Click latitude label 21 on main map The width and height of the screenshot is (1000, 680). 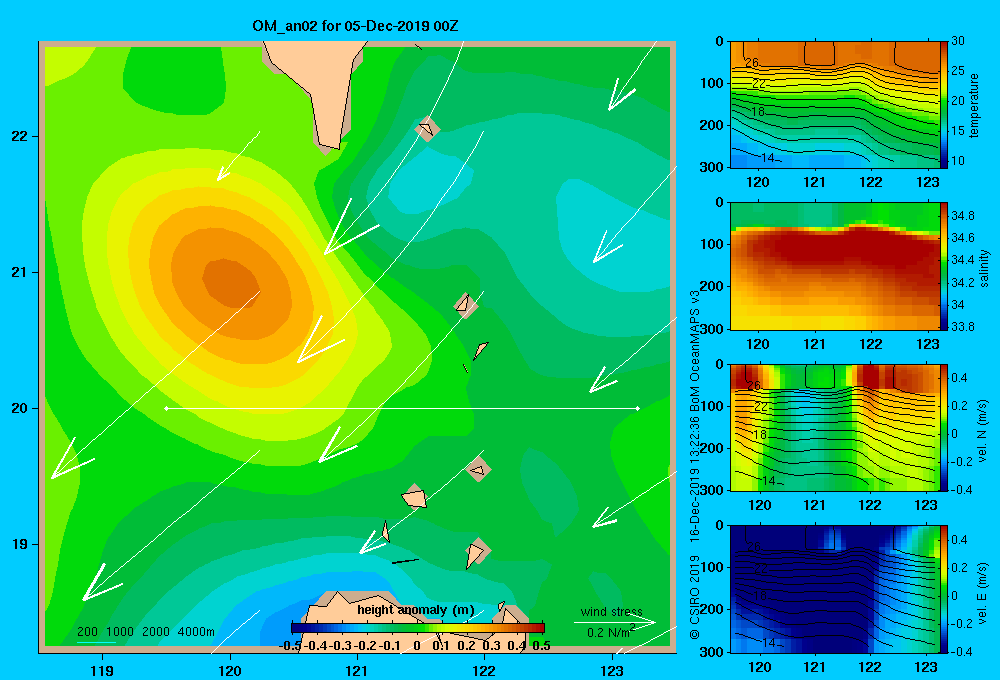[x=20, y=272]
